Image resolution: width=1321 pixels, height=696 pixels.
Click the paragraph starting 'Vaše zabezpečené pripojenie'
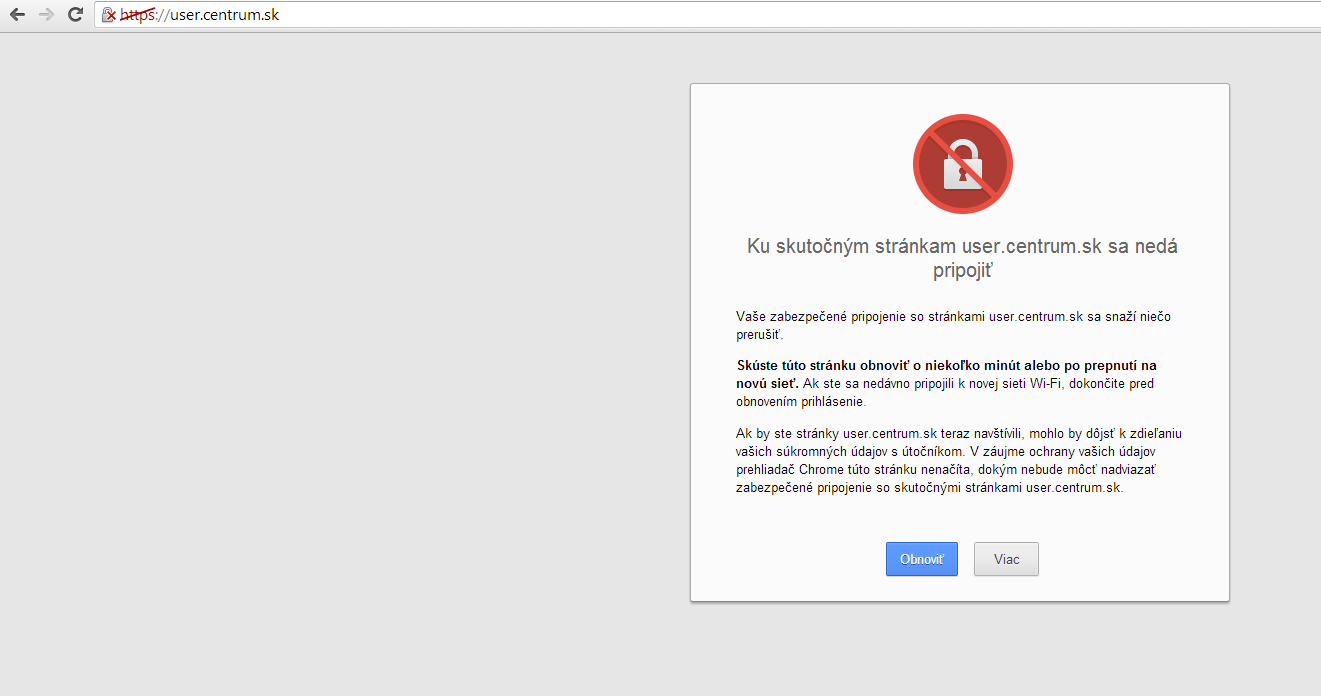[x=954, y=325]
